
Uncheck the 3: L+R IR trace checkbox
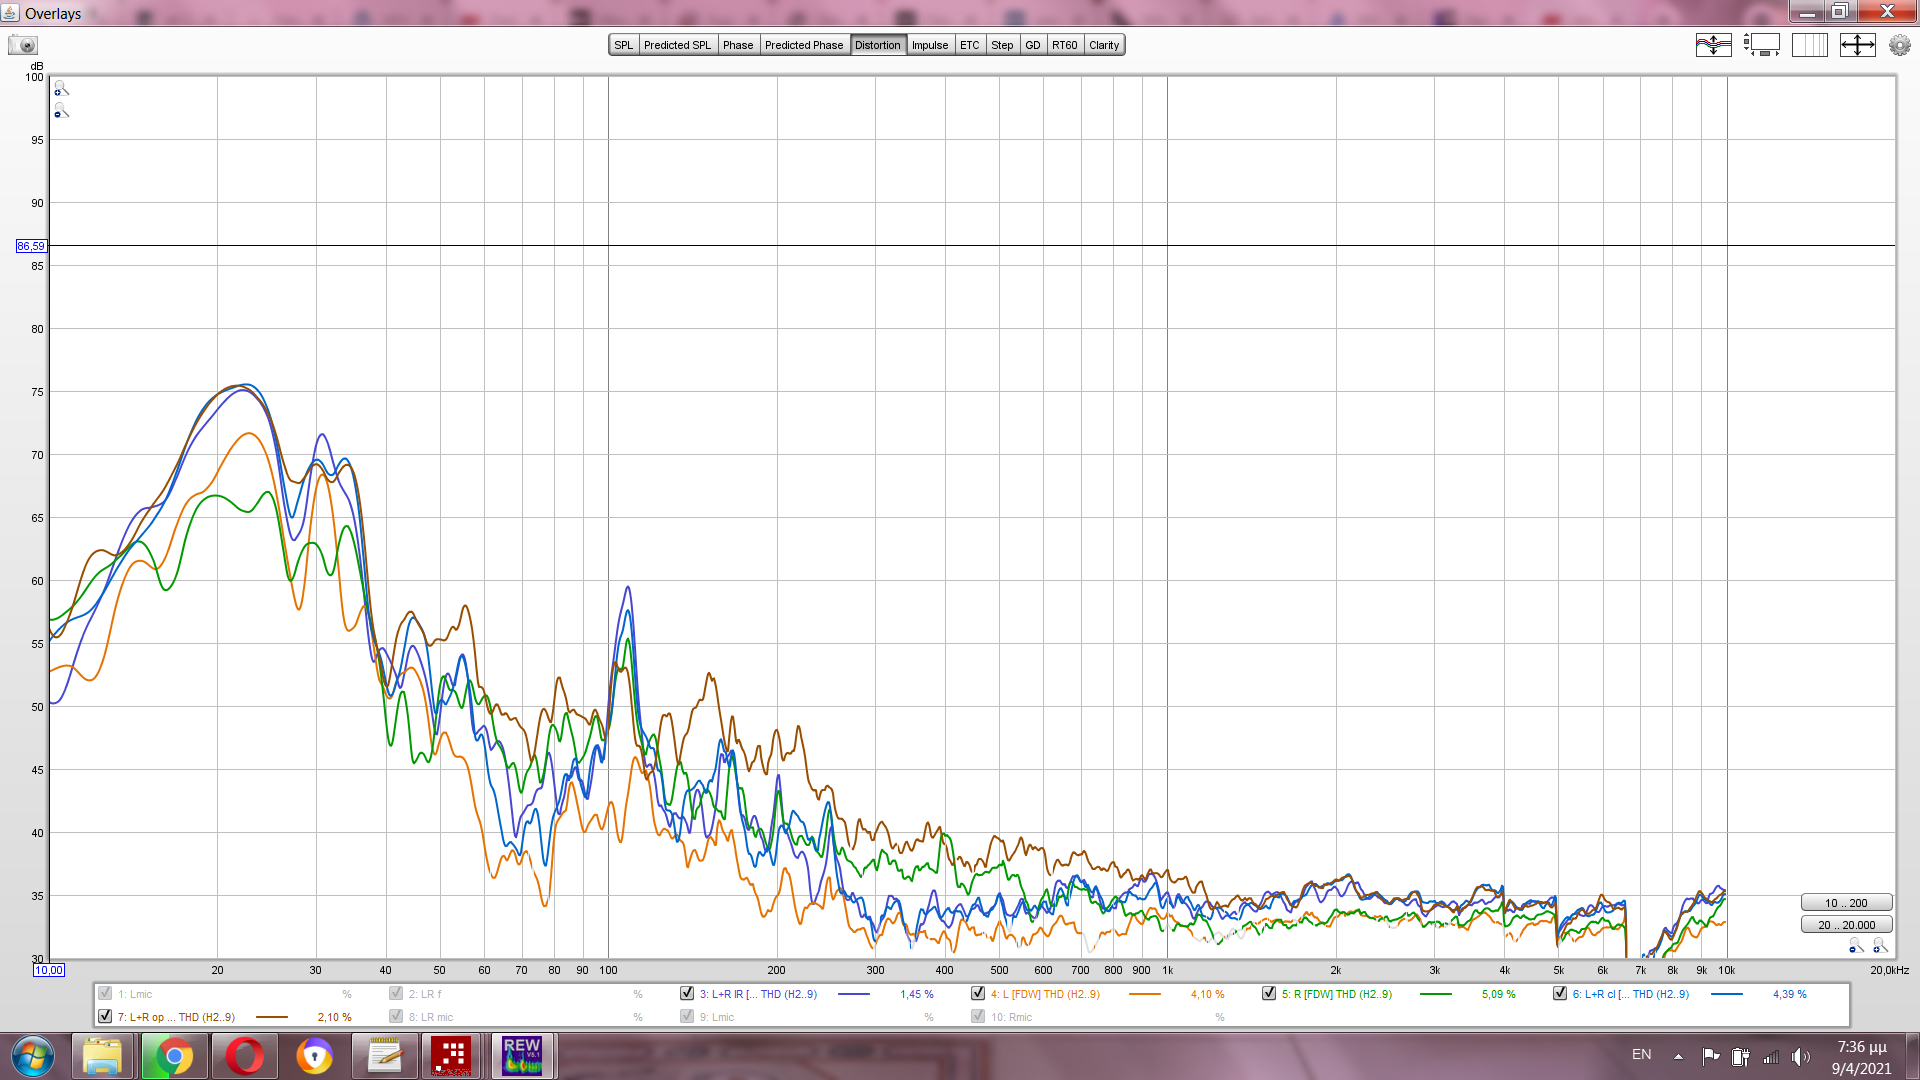click(687, 994)
